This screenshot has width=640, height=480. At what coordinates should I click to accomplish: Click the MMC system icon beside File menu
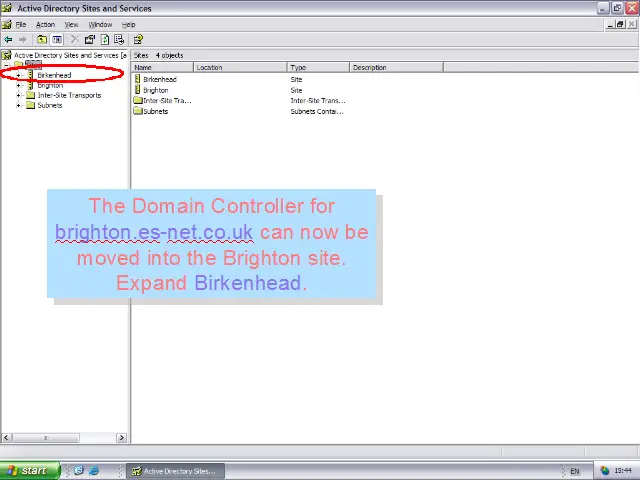pos(7,24)
